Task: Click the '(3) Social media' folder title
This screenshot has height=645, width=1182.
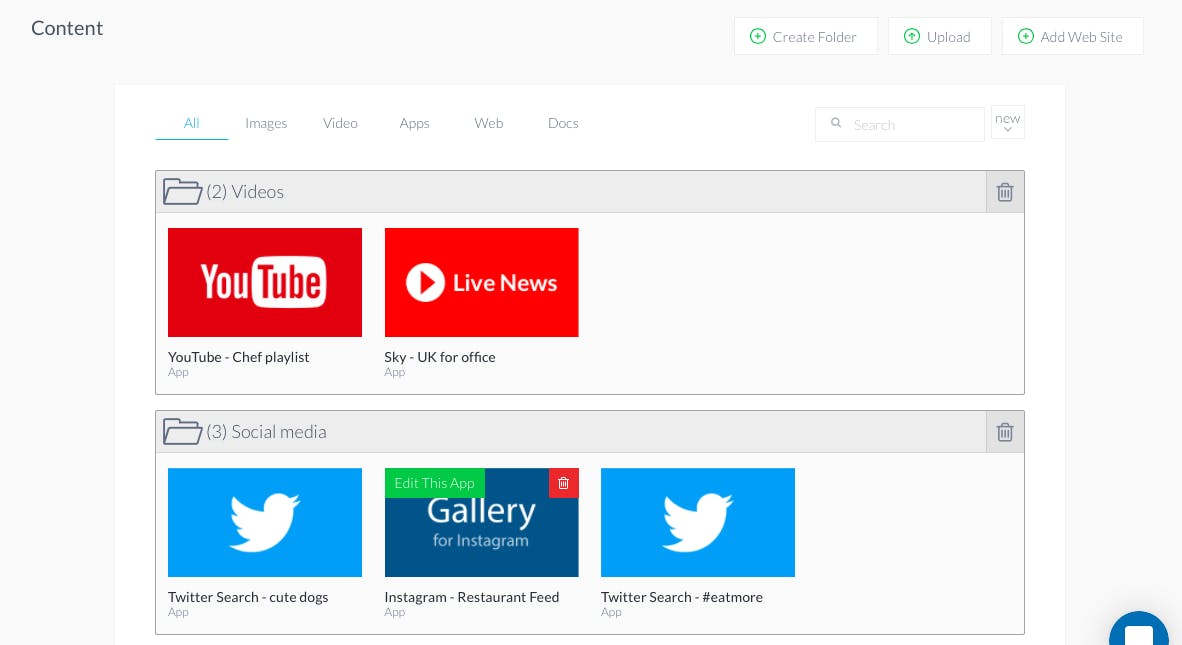Action: [266, 432]
